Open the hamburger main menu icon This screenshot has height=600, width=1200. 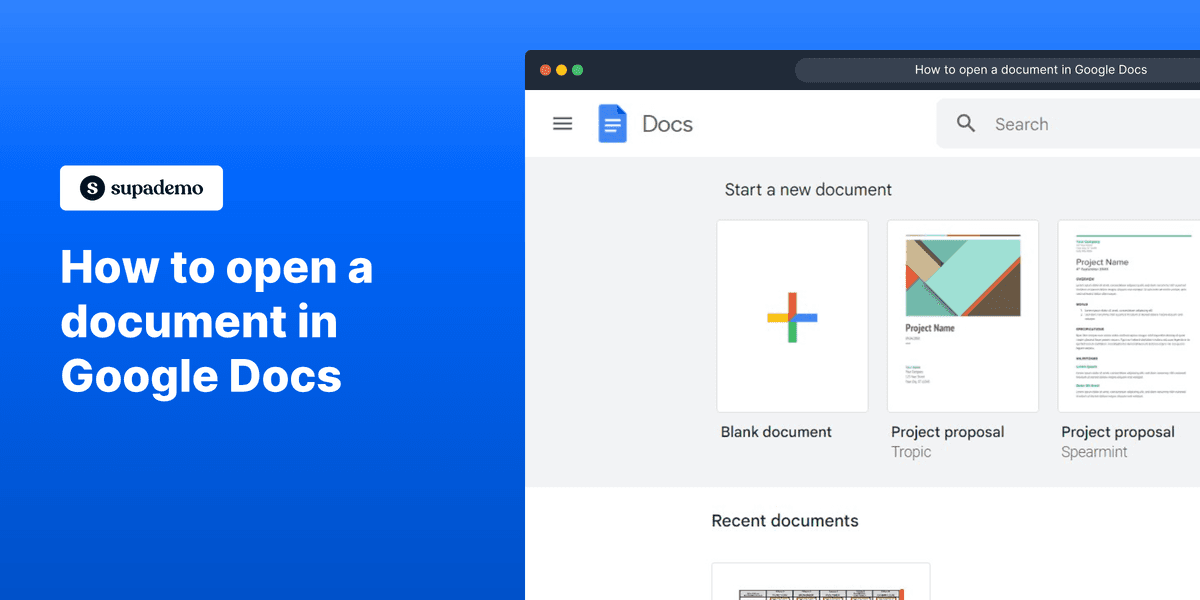coord(562,123)
